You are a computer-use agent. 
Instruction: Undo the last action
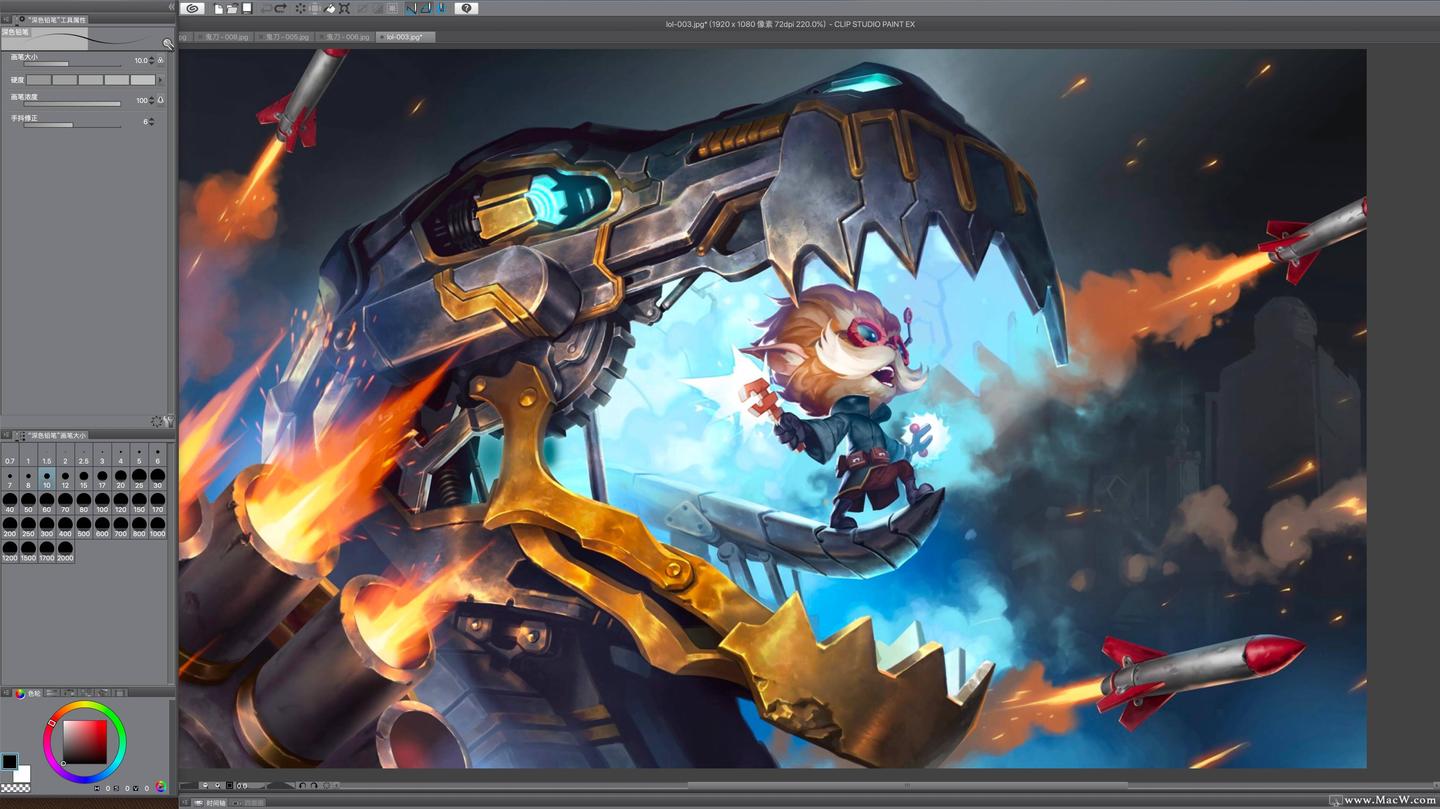(266, 8)
